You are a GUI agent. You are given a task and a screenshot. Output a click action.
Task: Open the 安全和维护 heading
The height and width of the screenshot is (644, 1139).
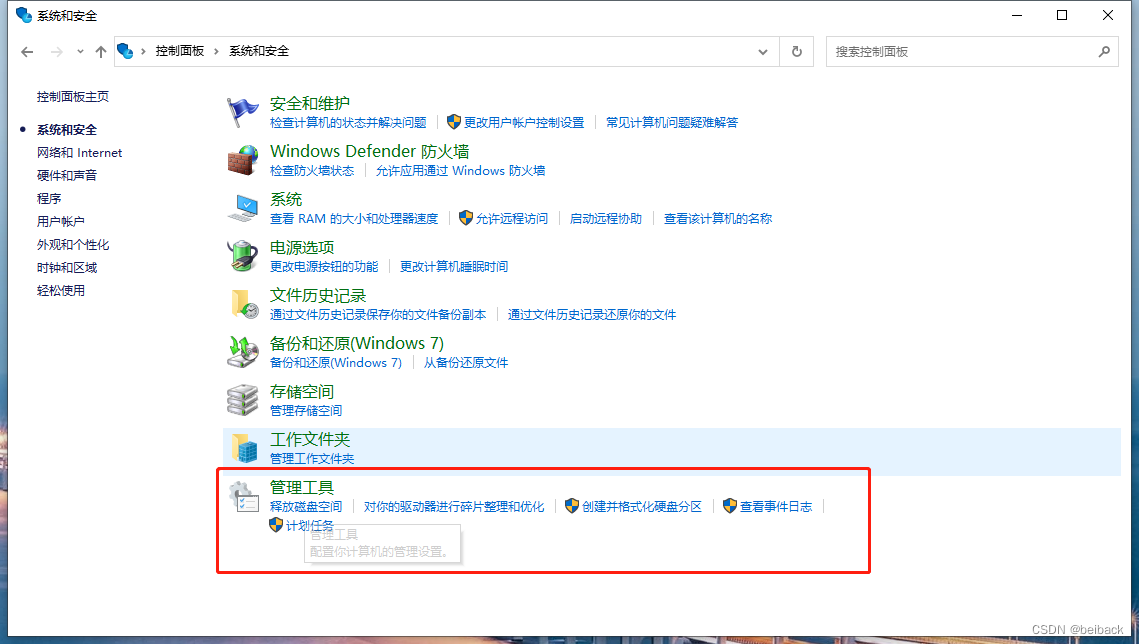pos(309,103)
